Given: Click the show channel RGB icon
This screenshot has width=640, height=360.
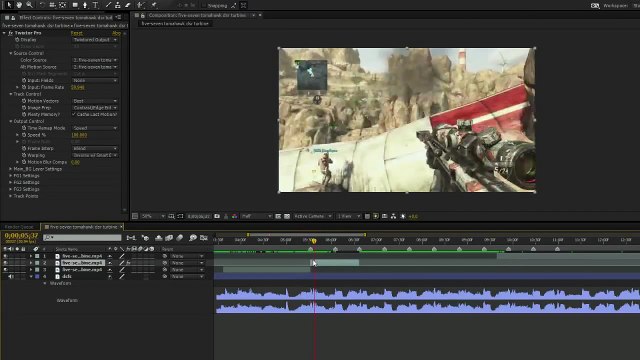Looking at the screenshot, I should [235, 216].
